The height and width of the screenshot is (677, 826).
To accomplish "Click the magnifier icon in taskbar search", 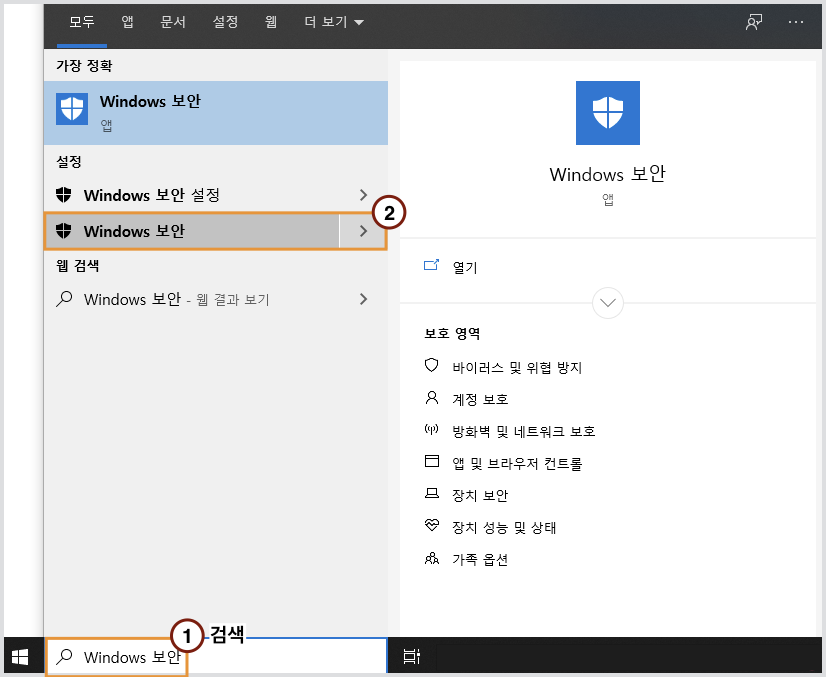I will [x=64, y=656].
